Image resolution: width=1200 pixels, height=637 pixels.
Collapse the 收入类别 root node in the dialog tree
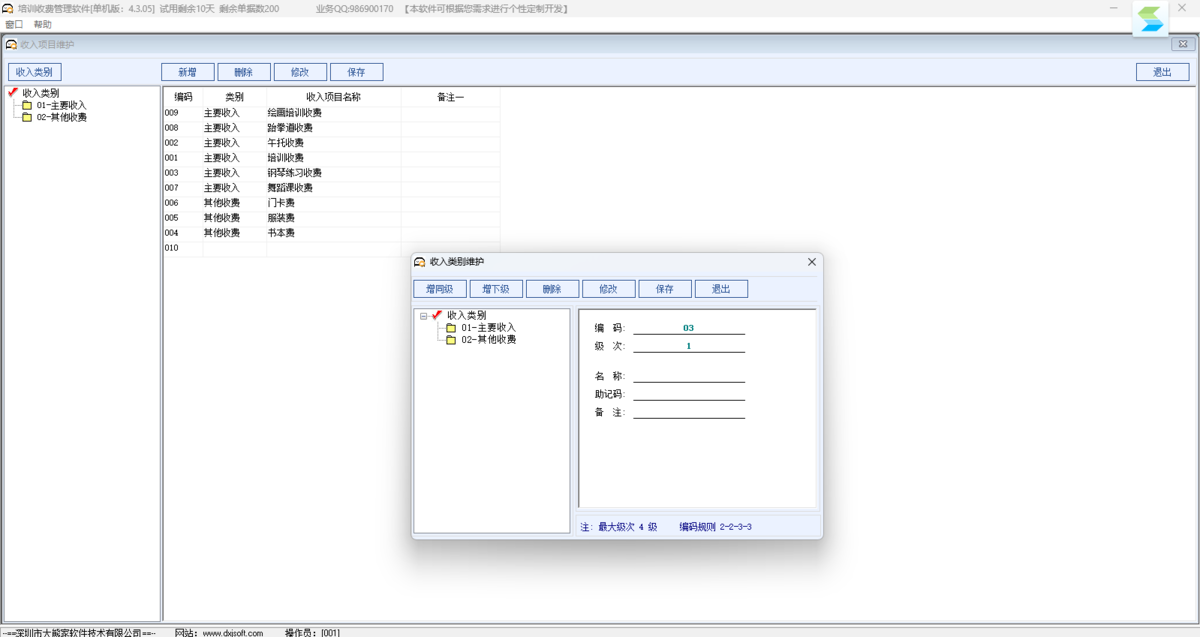point(424,316)
